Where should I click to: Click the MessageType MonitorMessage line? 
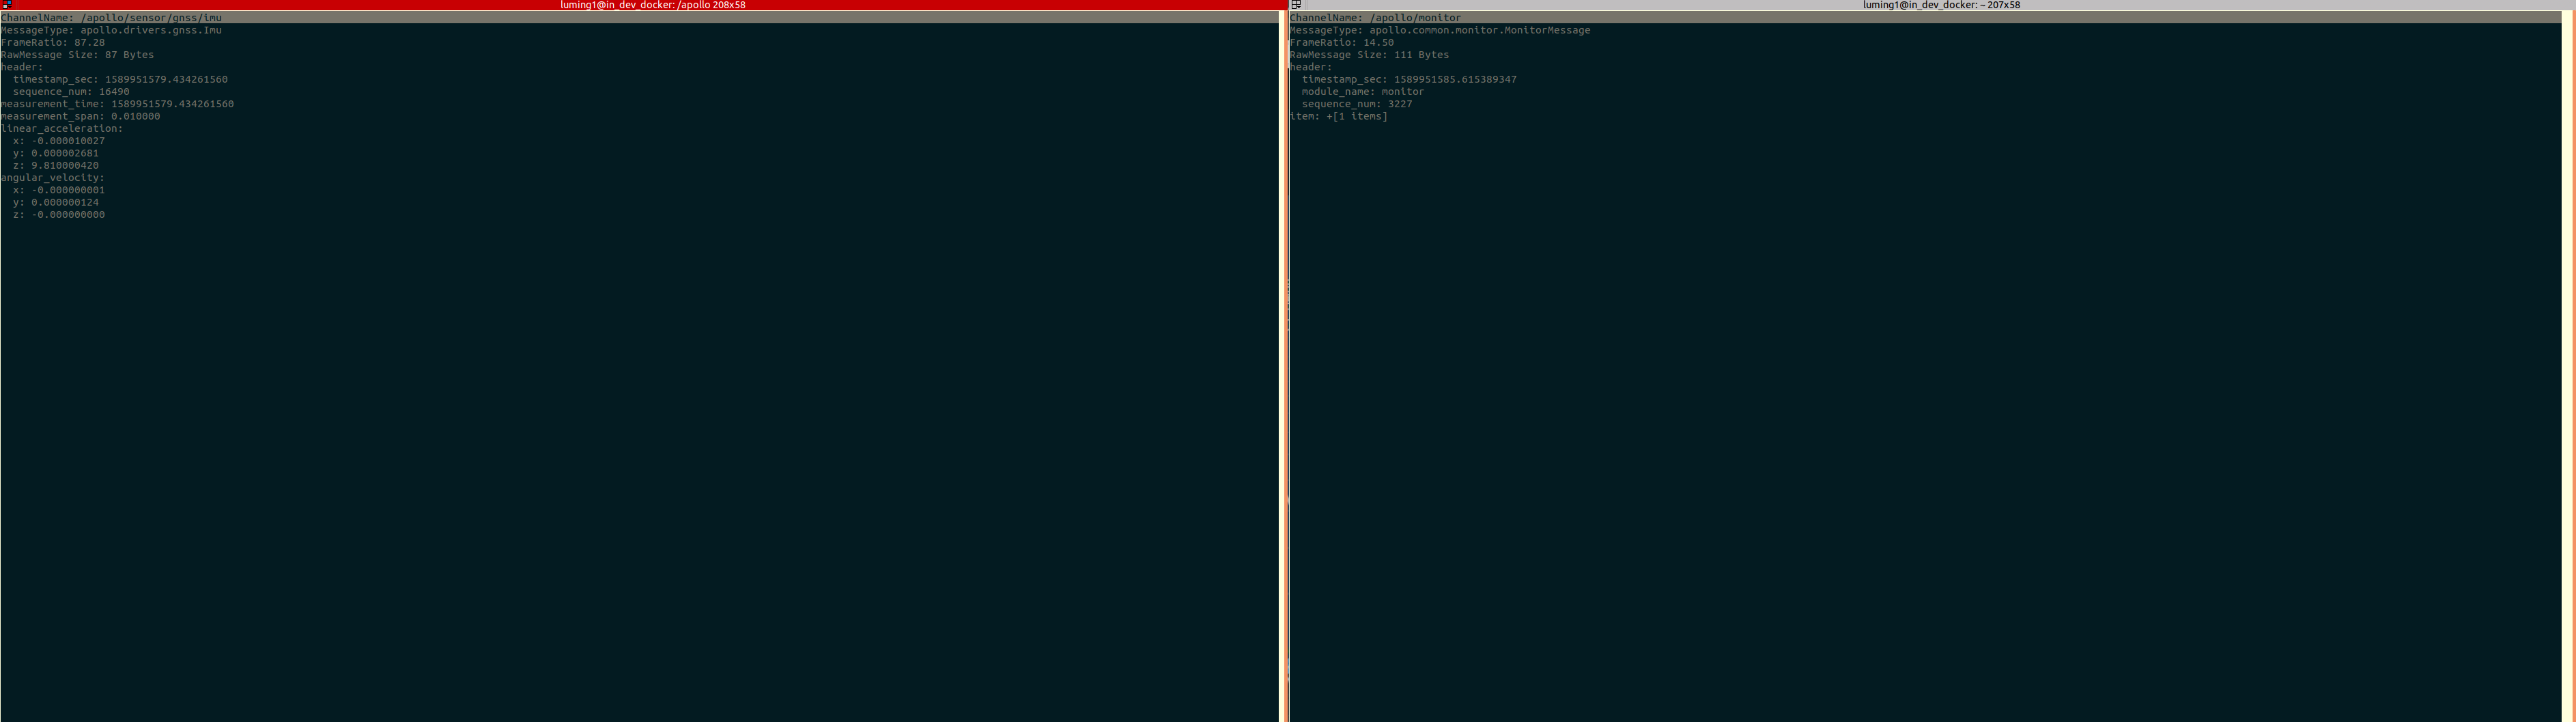click(x=1440, y=30)
